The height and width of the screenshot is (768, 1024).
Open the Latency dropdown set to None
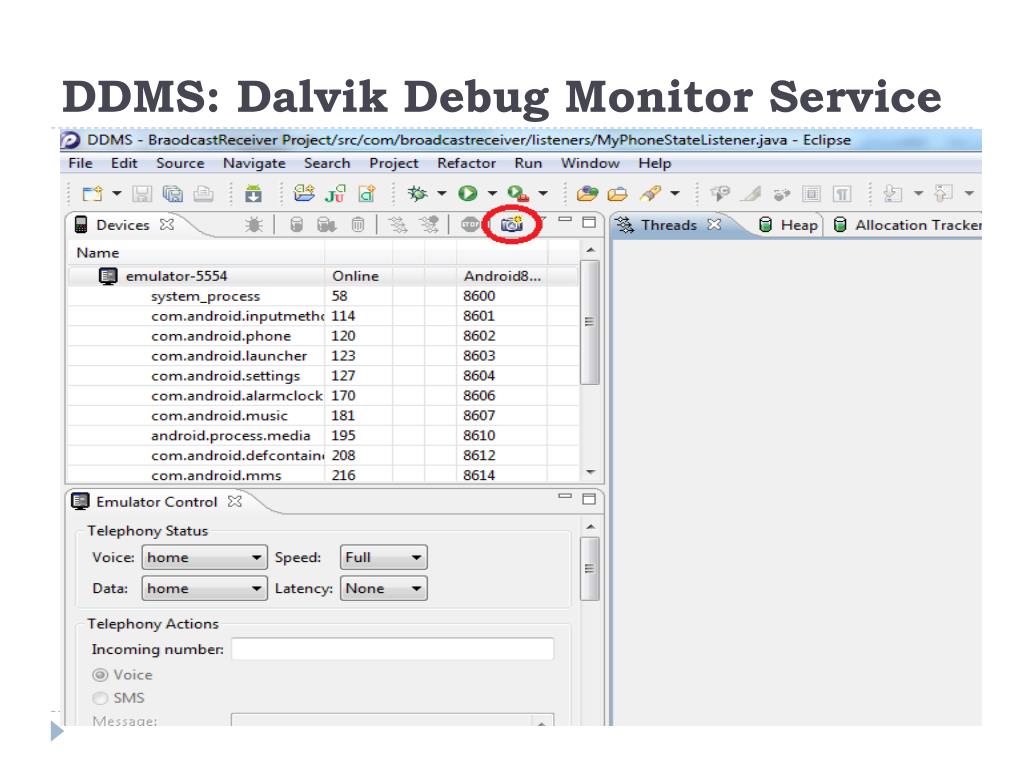point(384,589)
